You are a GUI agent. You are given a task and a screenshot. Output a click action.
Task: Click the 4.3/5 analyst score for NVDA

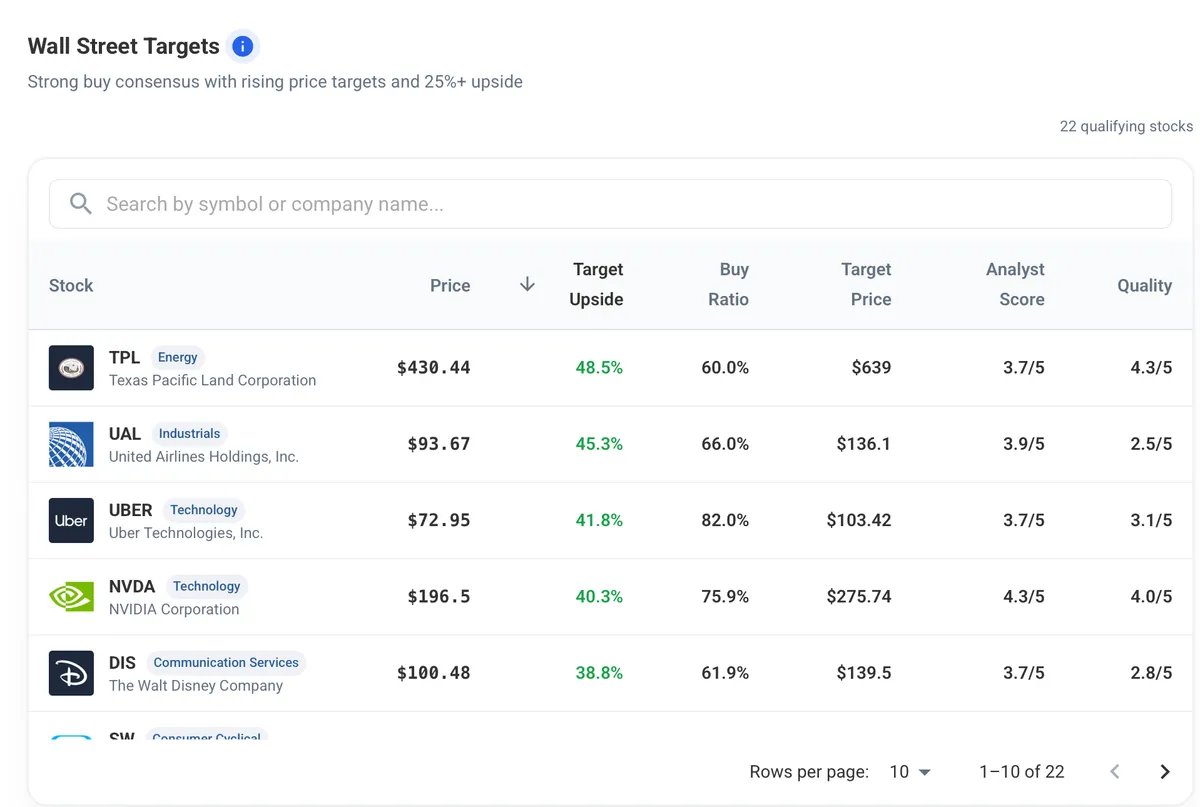[1024, 597]
